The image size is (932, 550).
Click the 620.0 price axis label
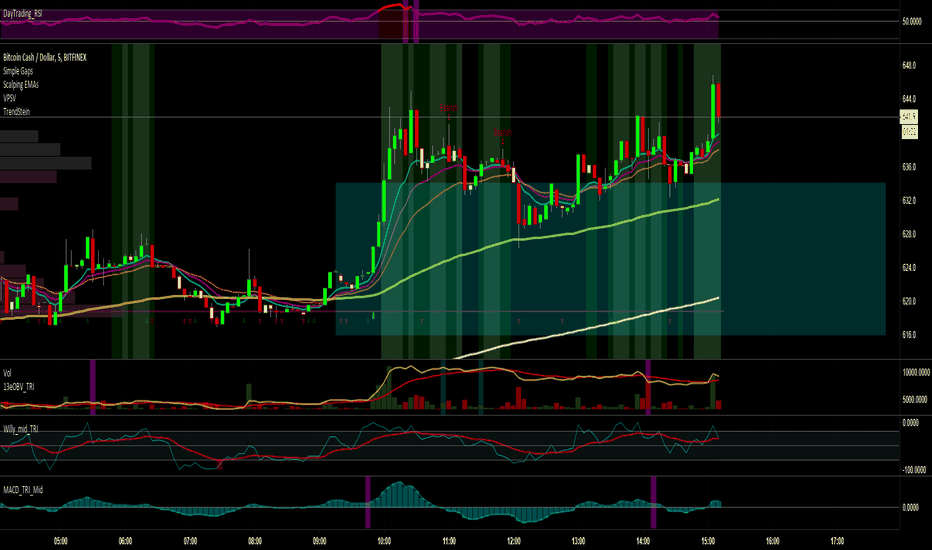pos(909,301)
